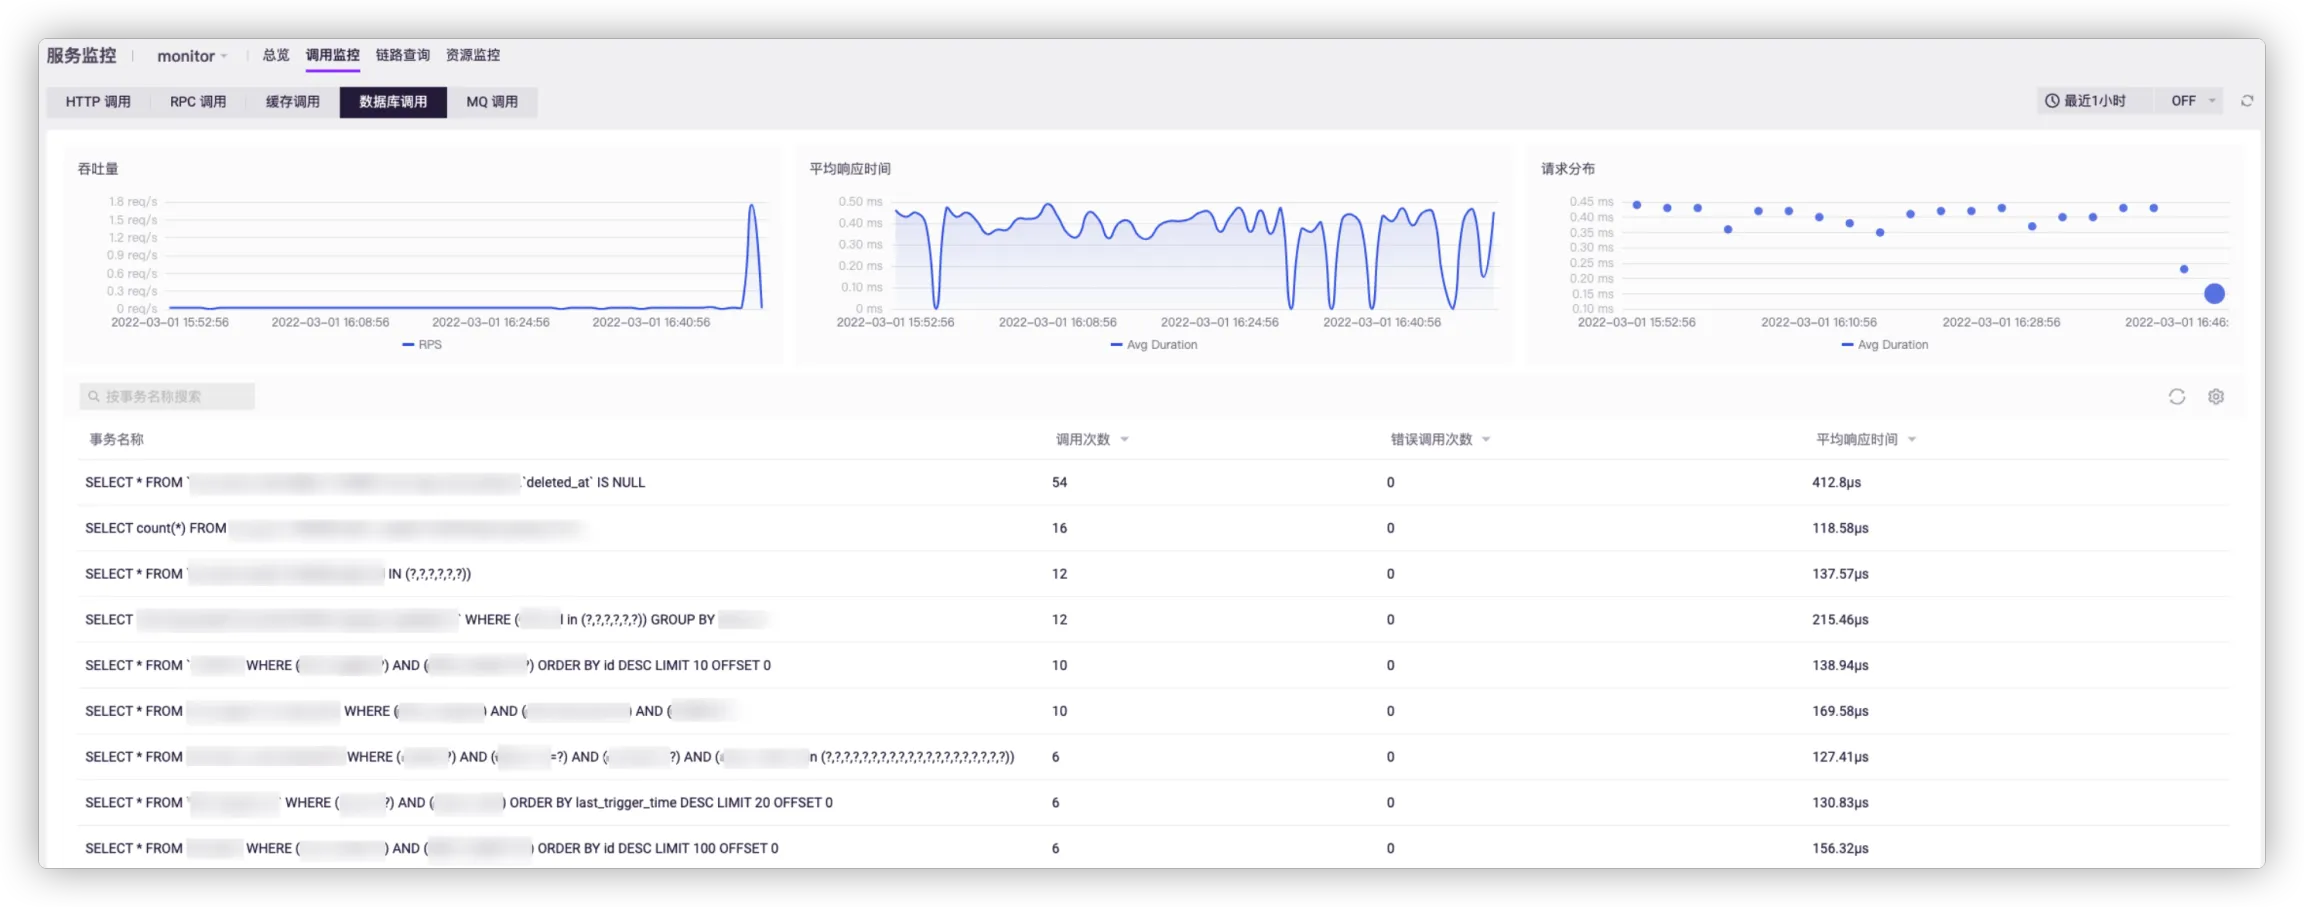Open the 链路查询 navigation item
The height and width of the screenshot is (907, 2304).
pos(402,55)
